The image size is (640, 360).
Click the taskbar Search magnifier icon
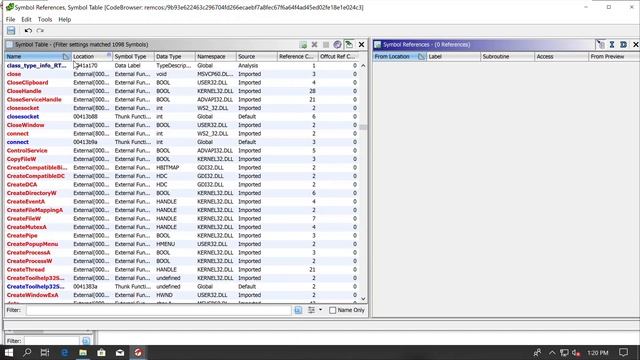(x=27, y=352)
